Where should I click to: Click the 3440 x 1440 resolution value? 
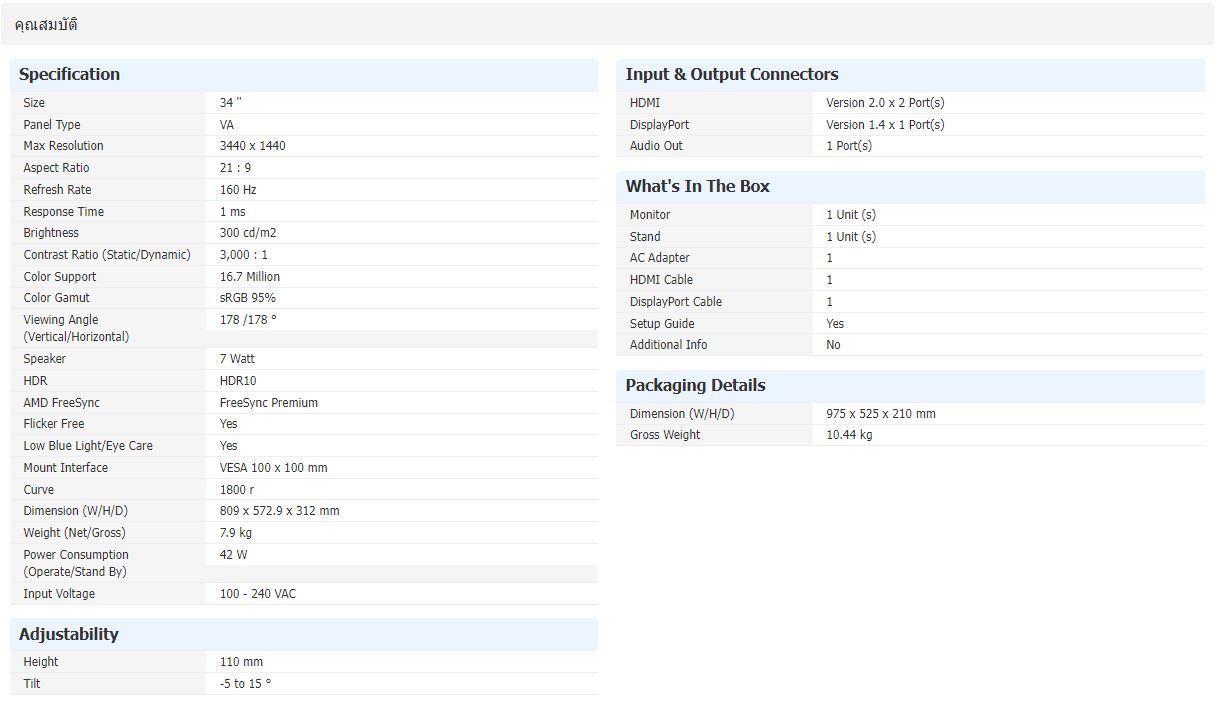tap(252, 146)
